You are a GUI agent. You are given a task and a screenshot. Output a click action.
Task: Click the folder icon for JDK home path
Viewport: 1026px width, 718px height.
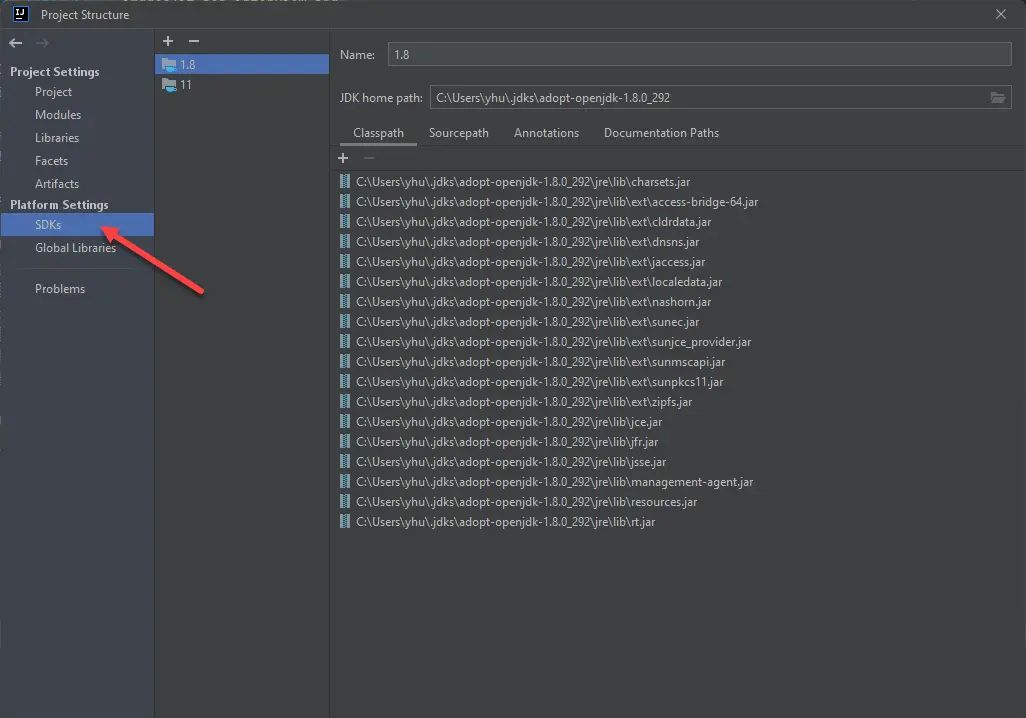(x=999, y=97)
